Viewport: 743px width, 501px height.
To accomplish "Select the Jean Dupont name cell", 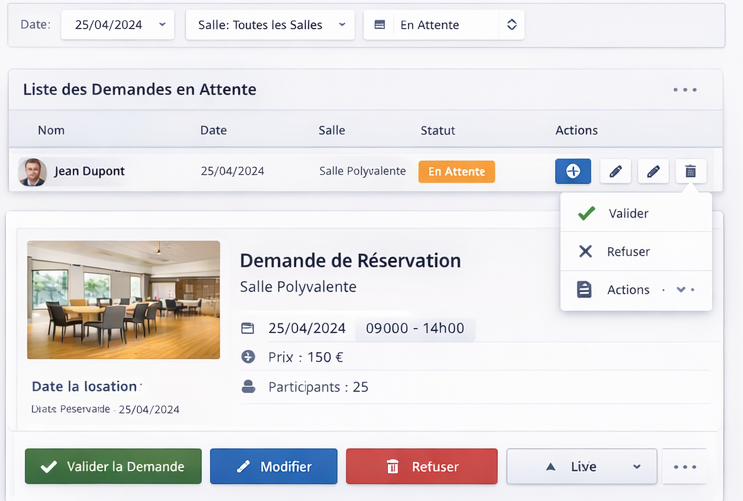I will (x=89, y=171).
